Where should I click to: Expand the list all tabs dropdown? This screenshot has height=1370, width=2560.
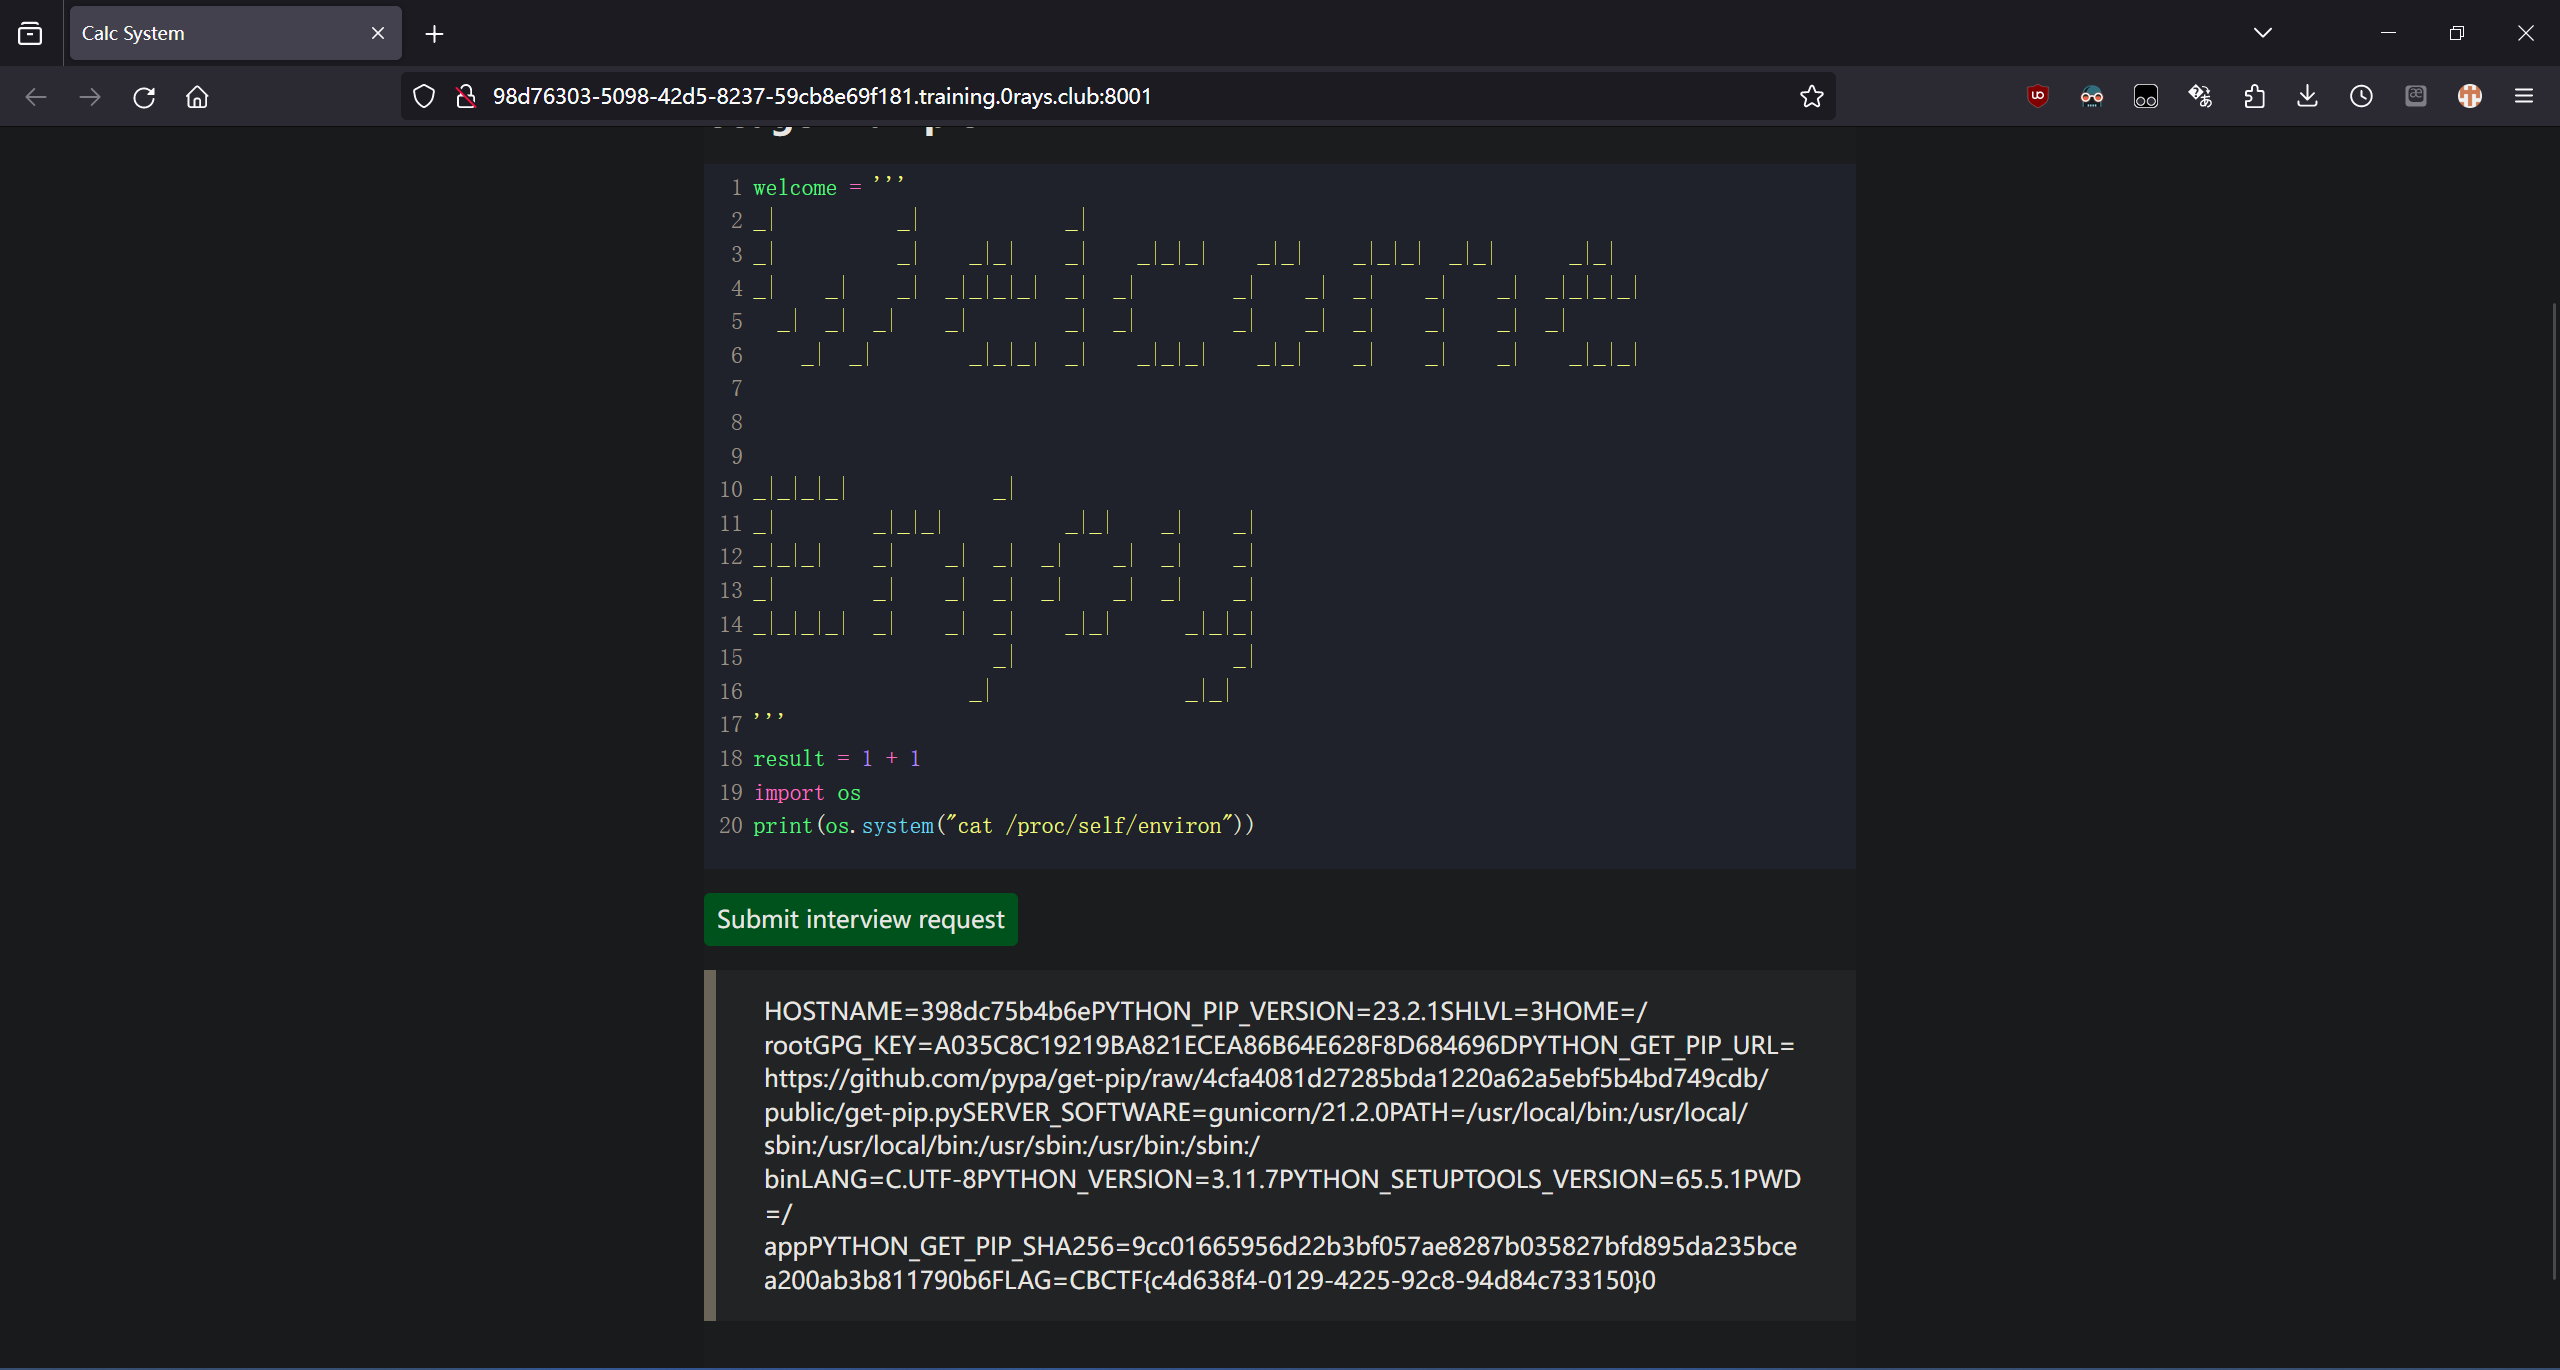tap(2262, 33)
